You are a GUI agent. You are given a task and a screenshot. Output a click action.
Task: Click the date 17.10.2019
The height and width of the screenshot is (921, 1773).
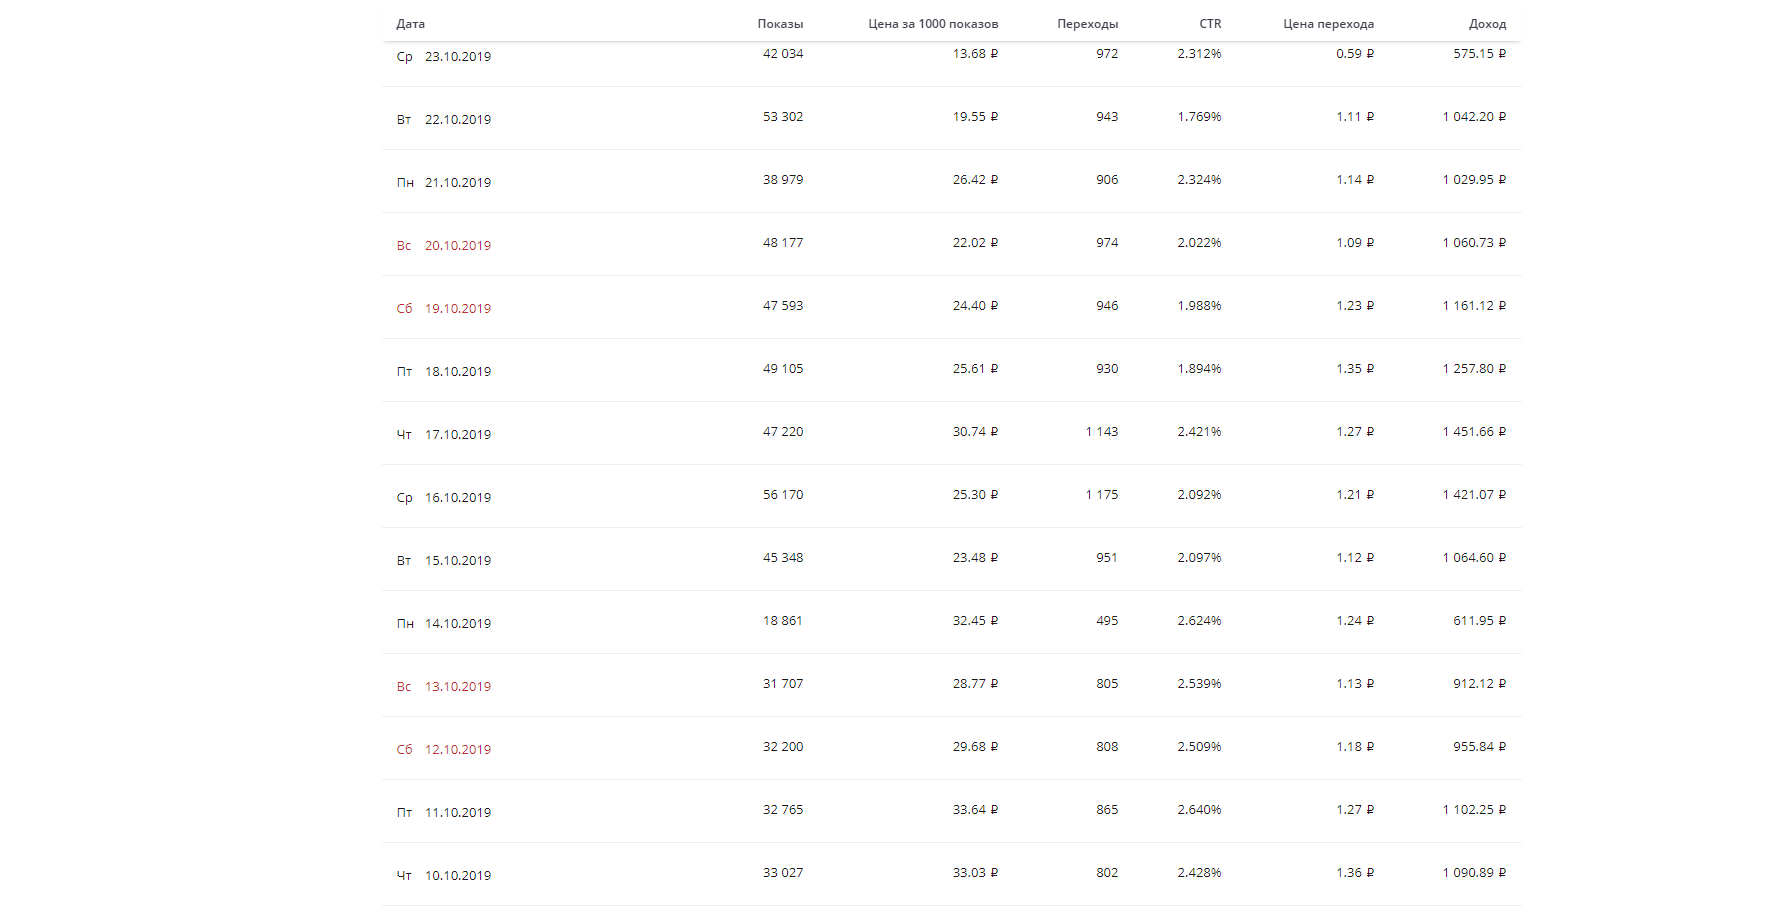pos(457,435)
